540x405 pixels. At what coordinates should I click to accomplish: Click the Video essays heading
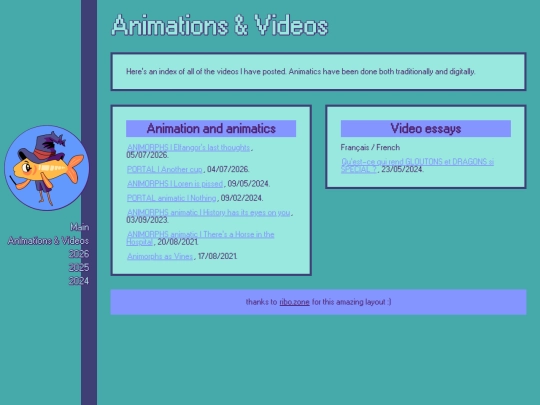tap(426, 128)
